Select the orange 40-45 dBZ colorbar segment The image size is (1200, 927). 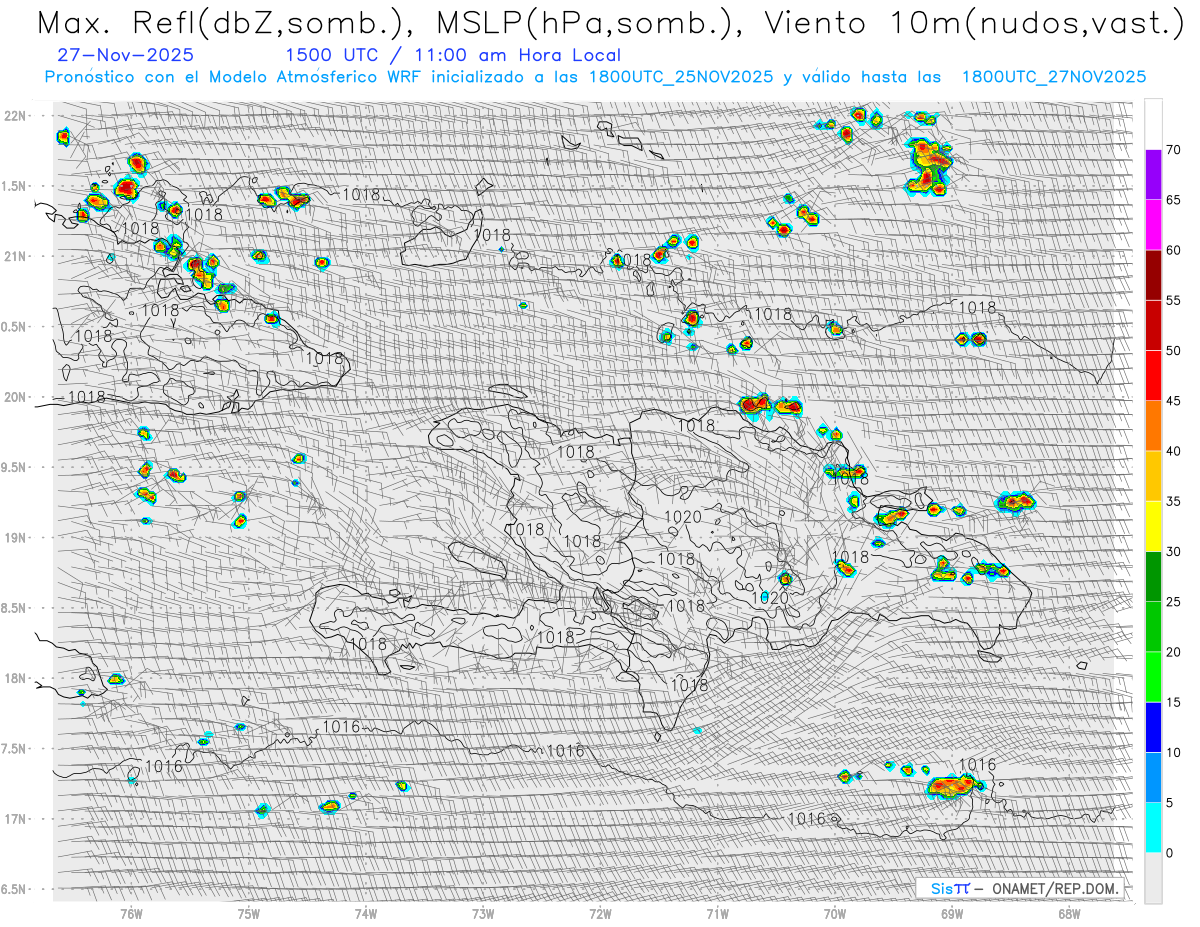pyautogui.click(x=1154, y=426)
